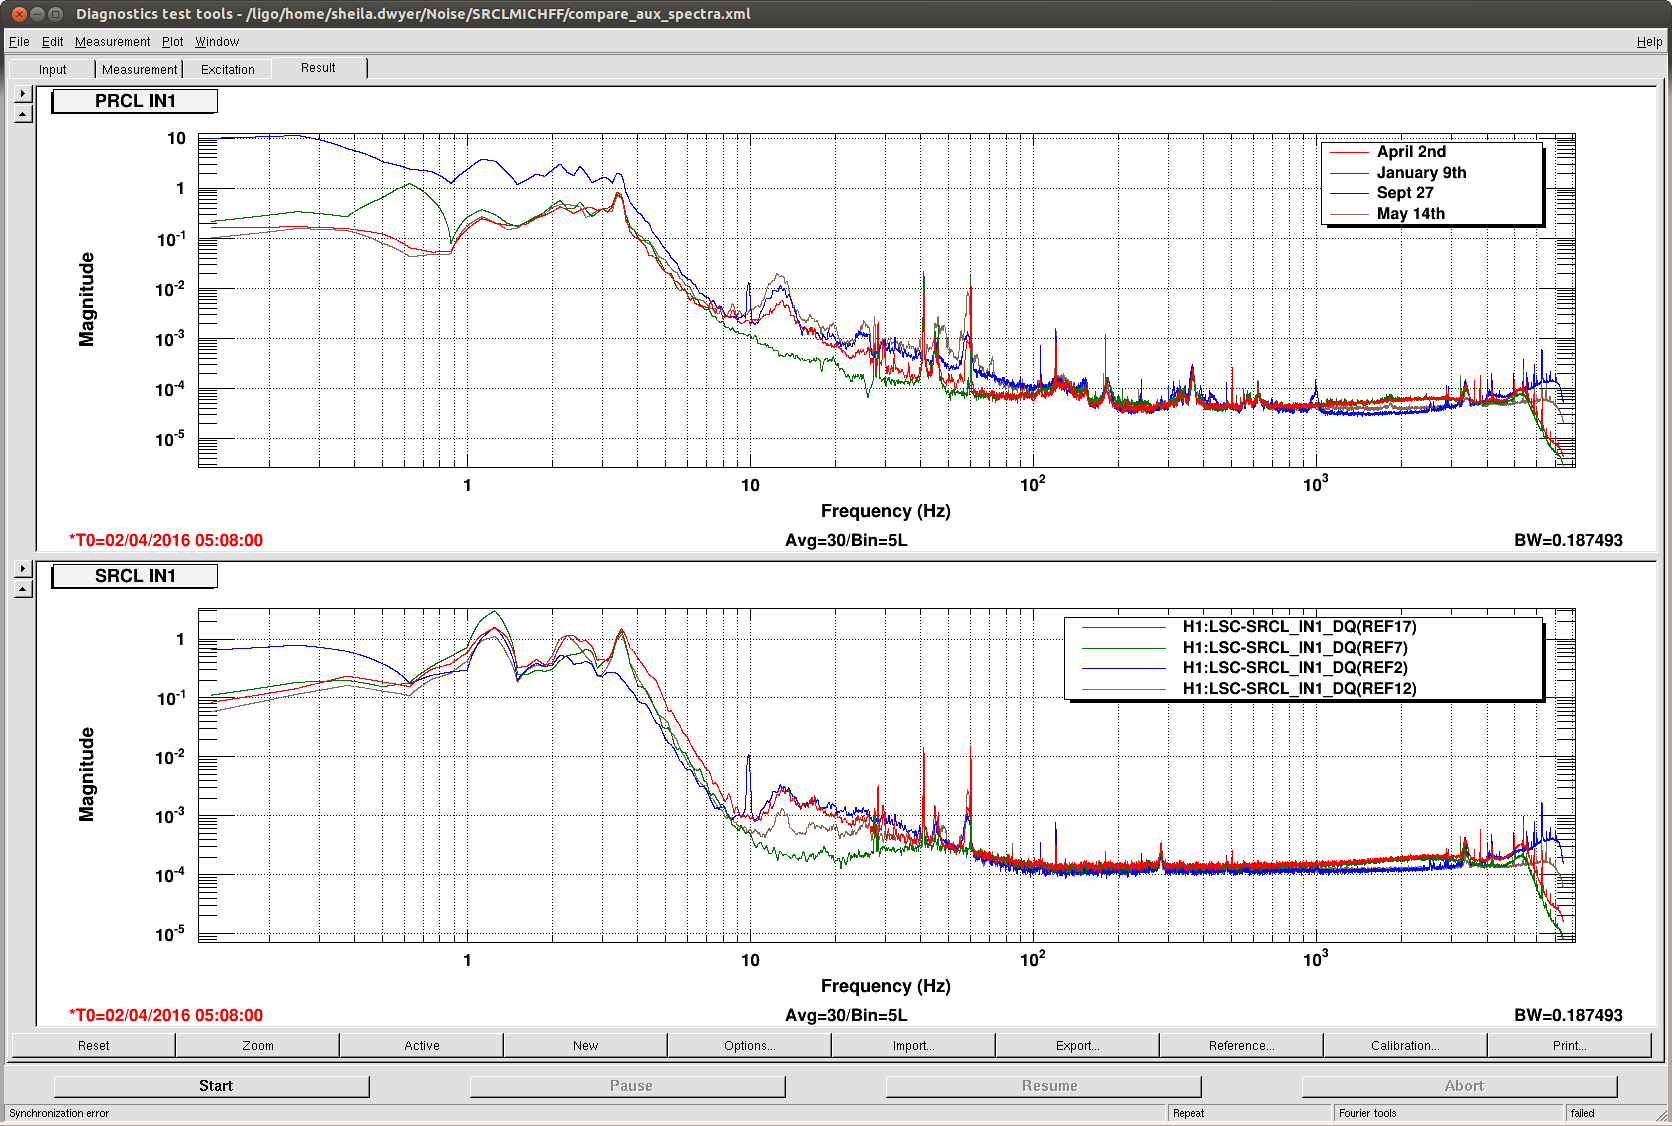Screen dimensions: 1672x1126
Task: Click the Abort button
Action: click(1460, 1086)
